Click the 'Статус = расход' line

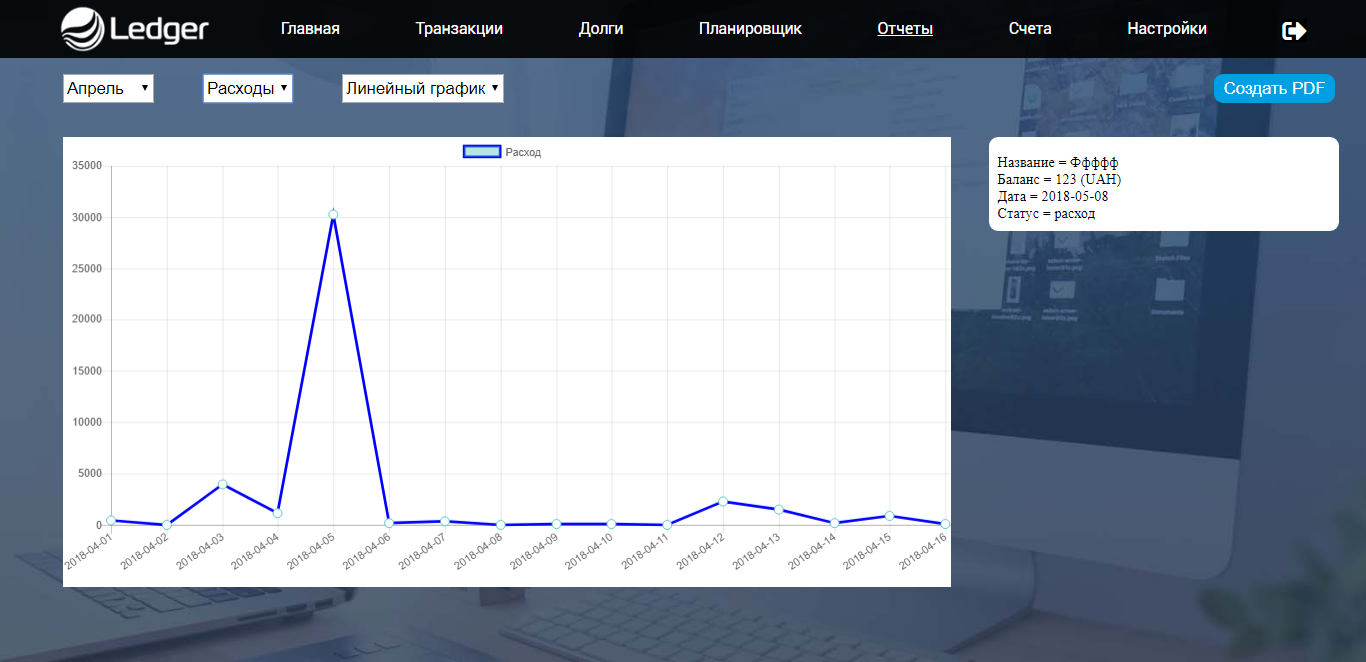(1046, 213)
